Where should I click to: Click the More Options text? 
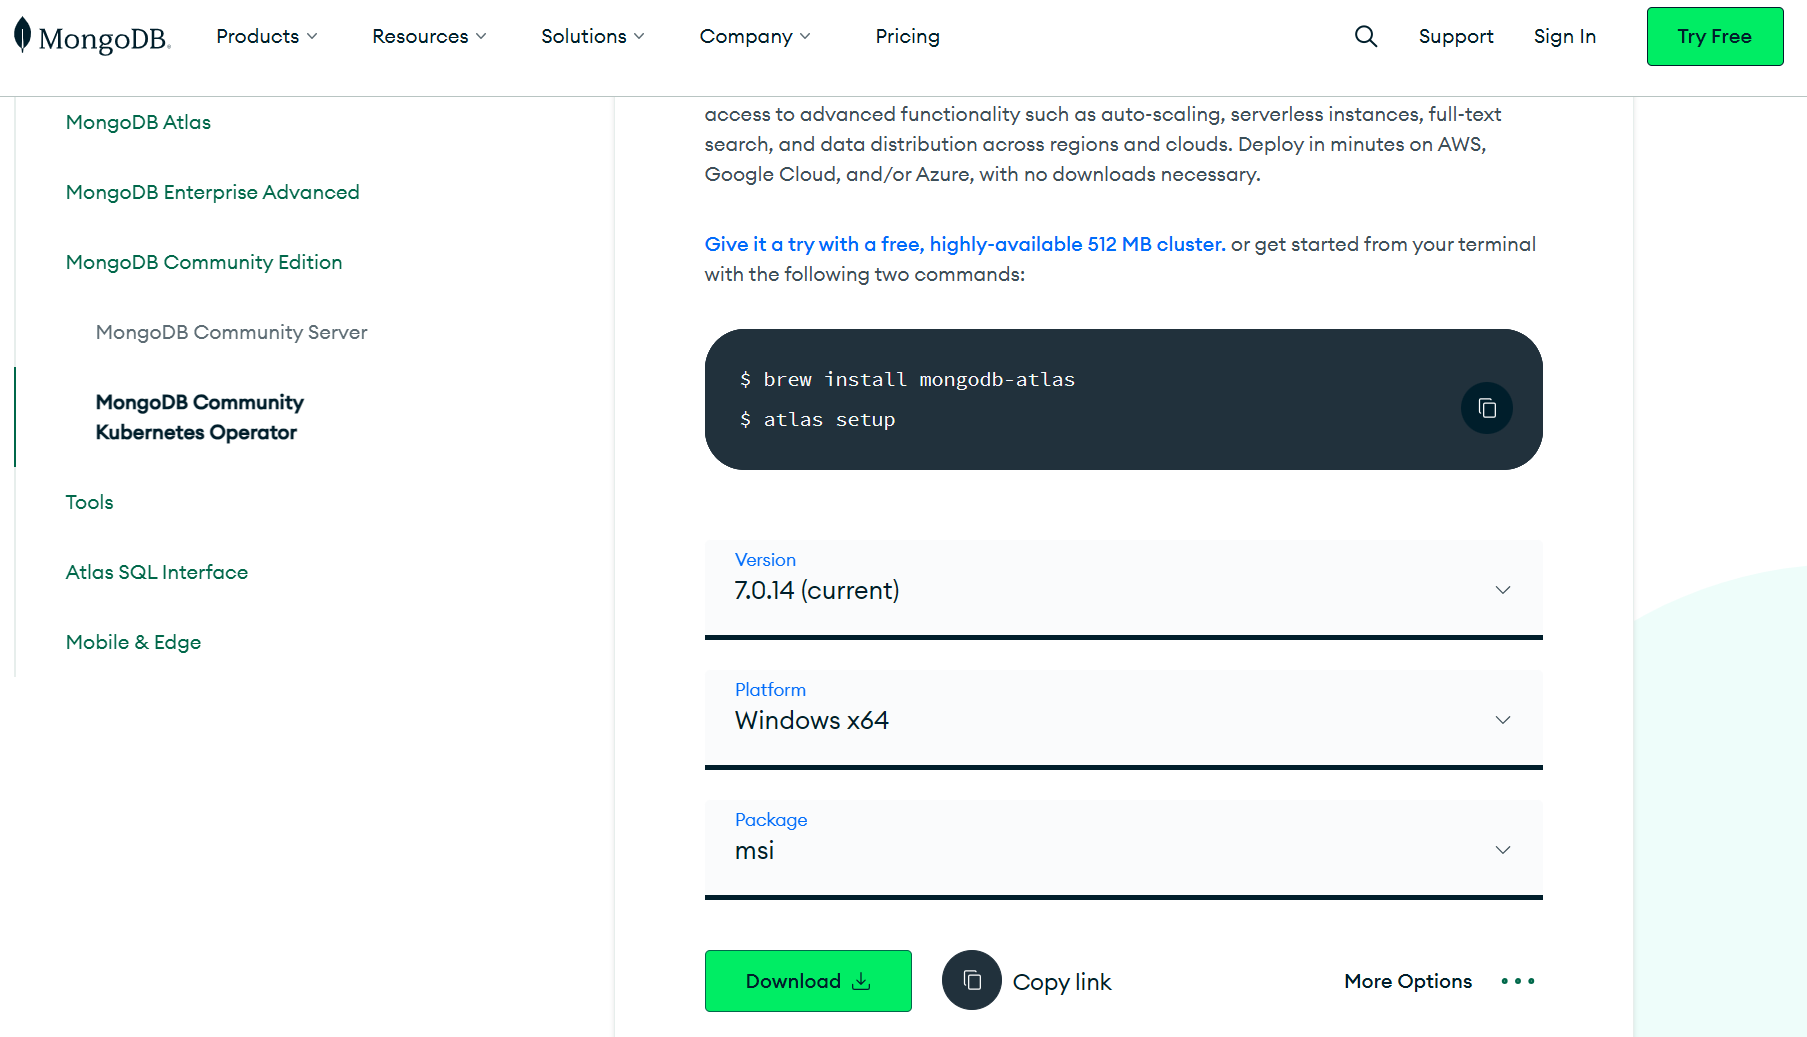1408,981
